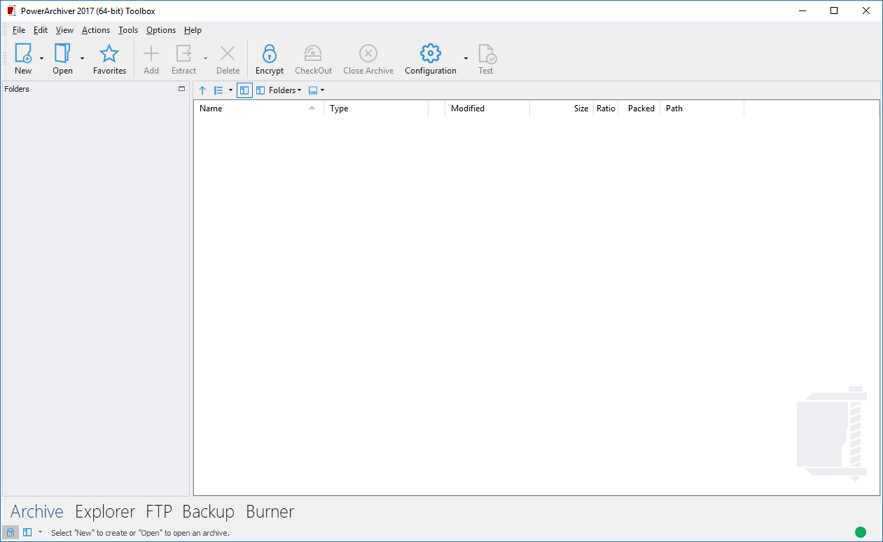Click the up one level arrow icon
The width and height of the screenshot is (883, 542).
(x=202, y=90)
